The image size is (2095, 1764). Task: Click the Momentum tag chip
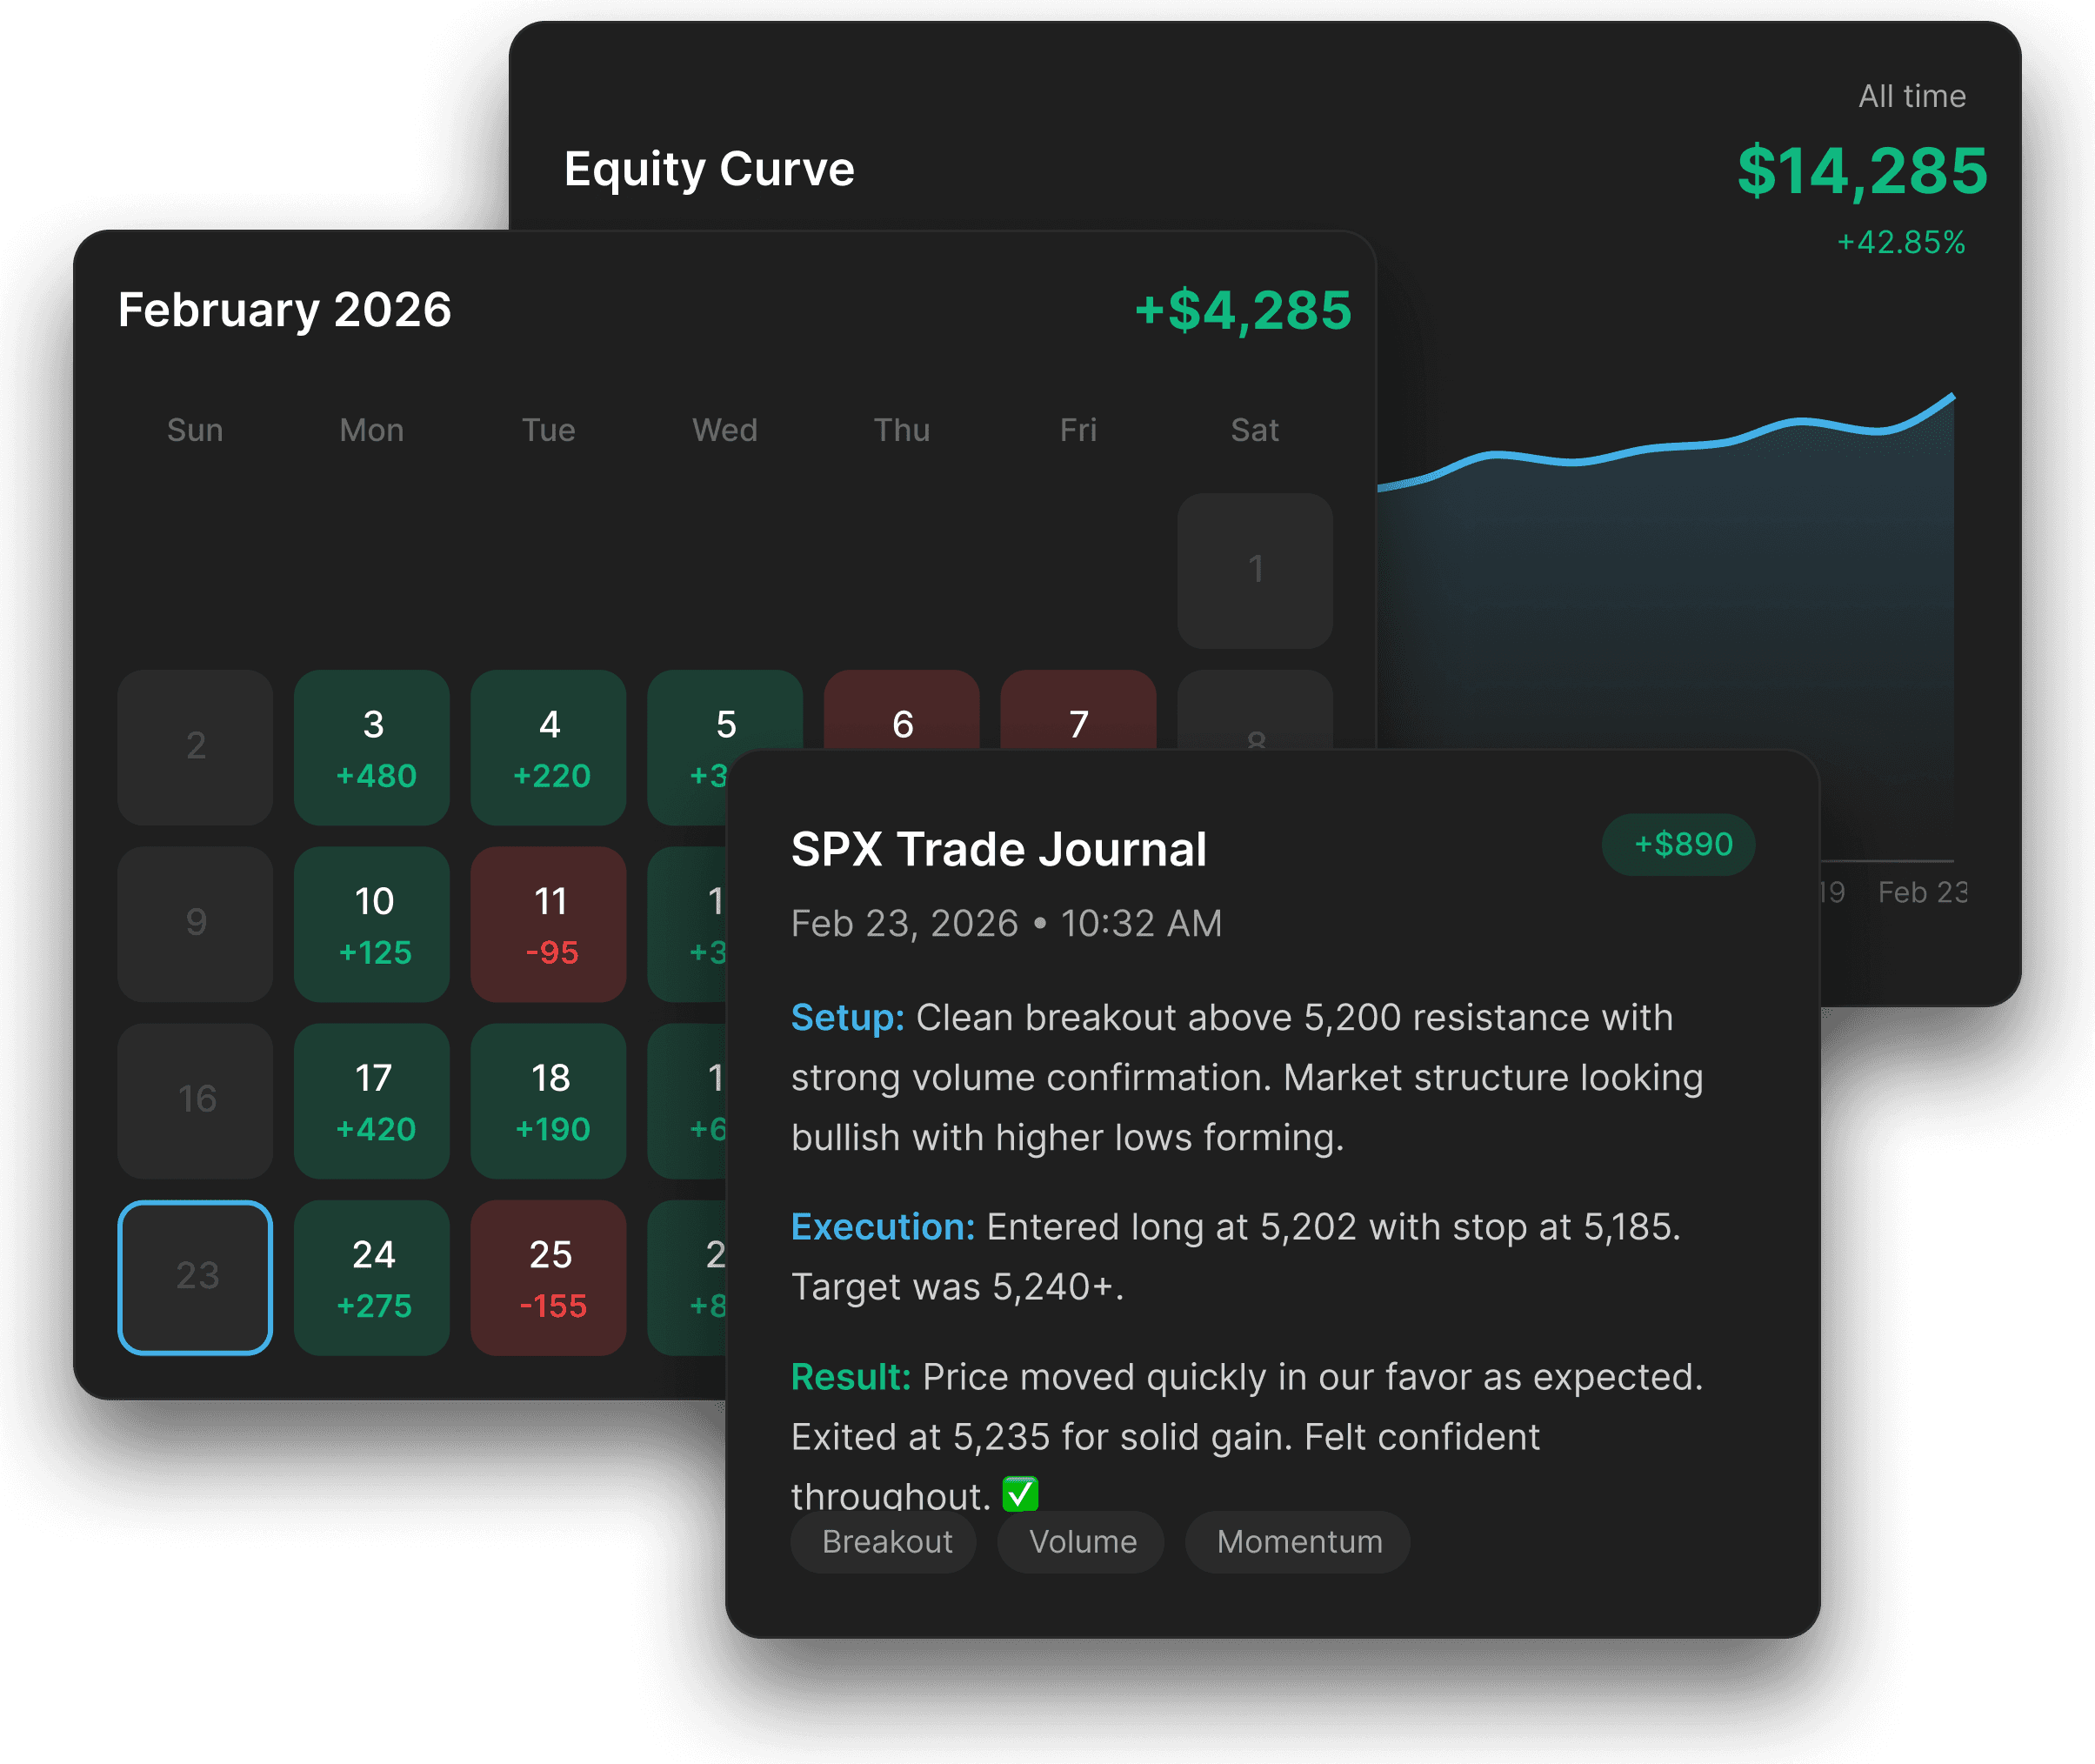(x=1298, y=1541)
